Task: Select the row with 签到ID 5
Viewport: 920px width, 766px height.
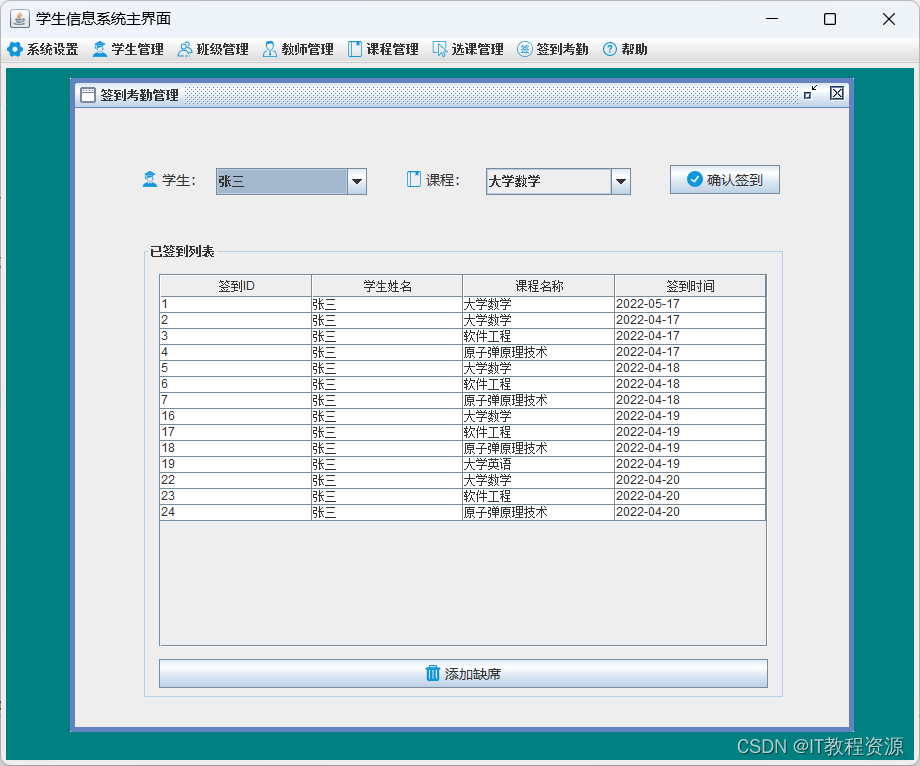Action: (x=463, y=368)
